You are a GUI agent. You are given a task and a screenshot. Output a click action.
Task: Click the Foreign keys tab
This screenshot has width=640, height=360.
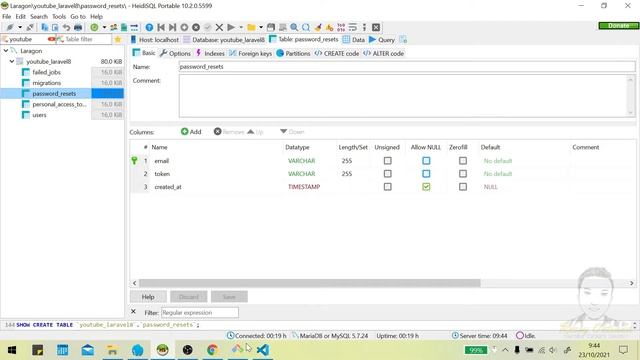click(250, 53)
